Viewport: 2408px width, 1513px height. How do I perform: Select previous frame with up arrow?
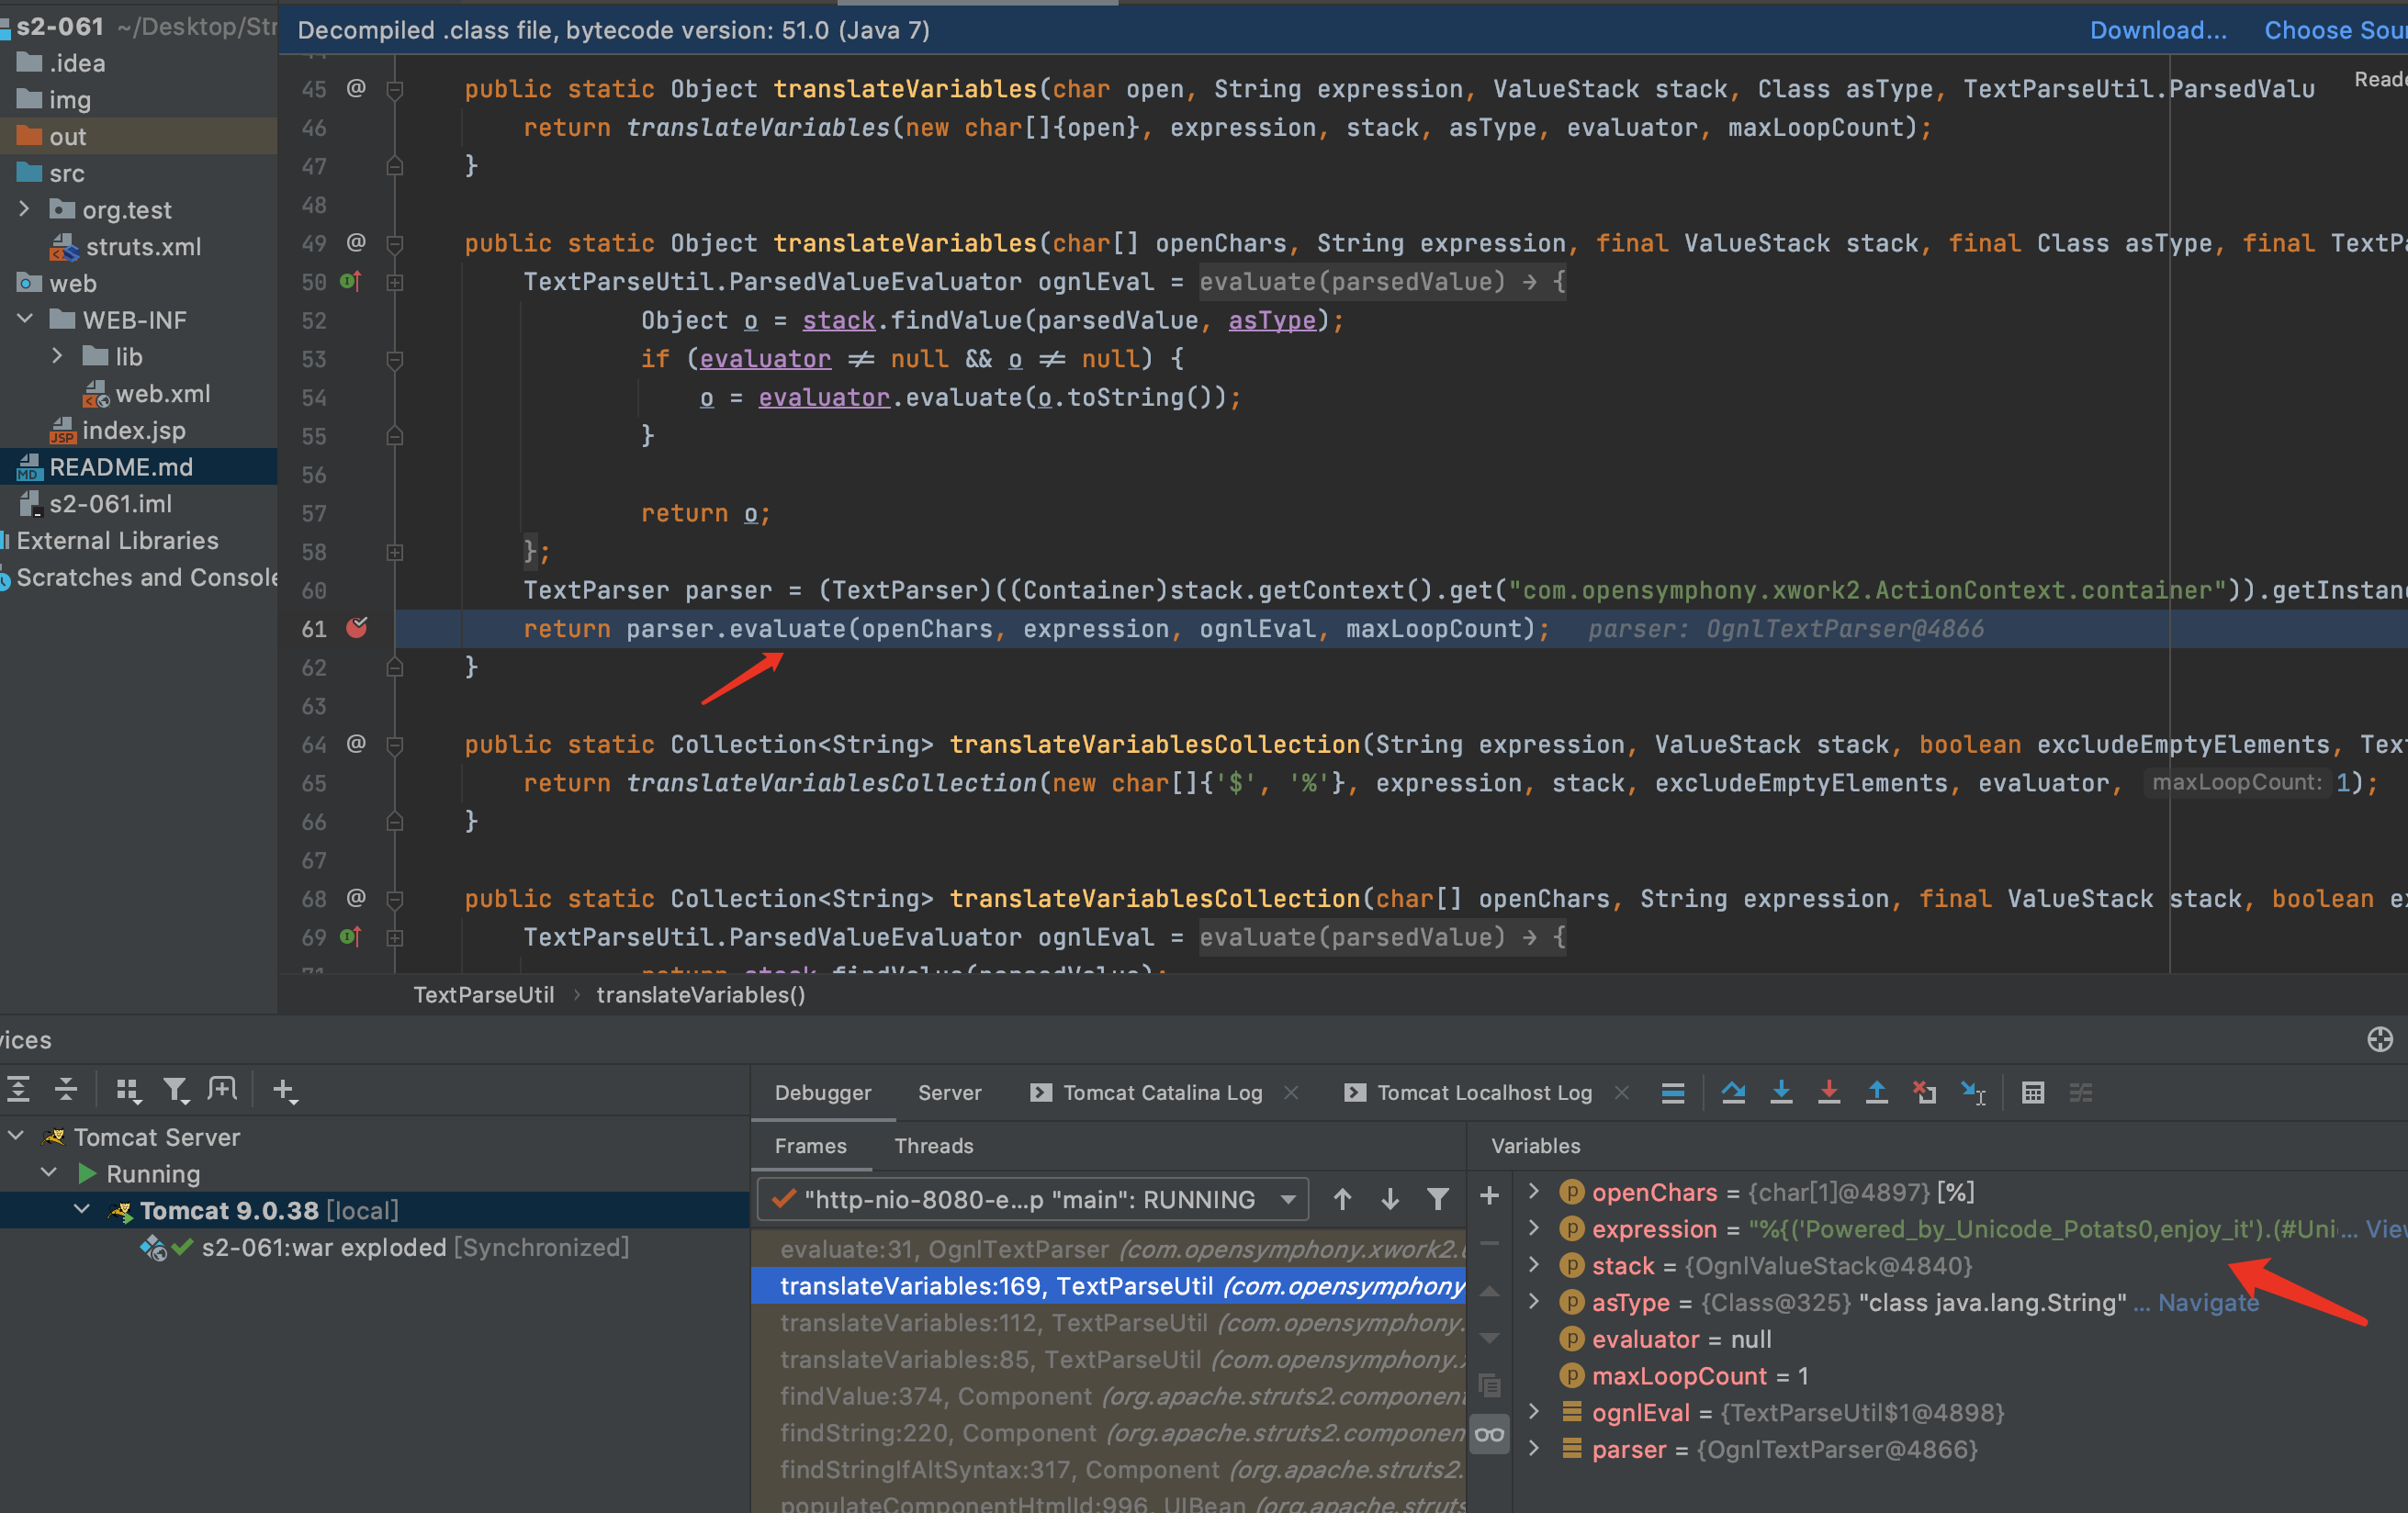(x=1342, y=1198)
